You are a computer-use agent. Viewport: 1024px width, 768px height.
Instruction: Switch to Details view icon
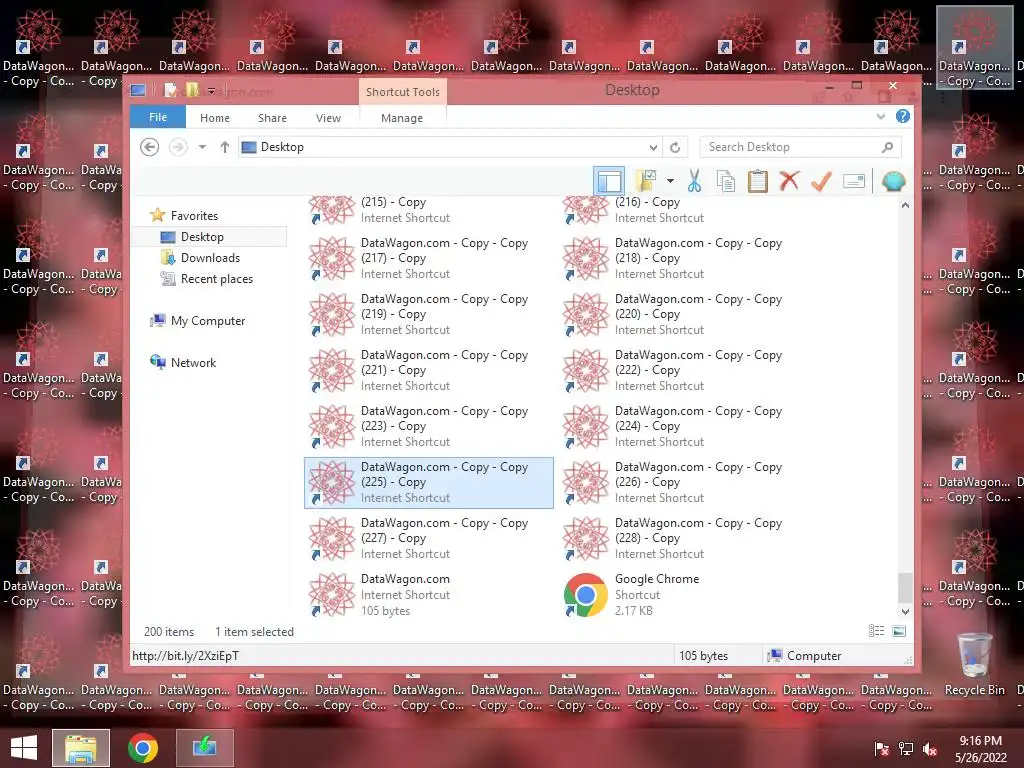tap(876, 631)
